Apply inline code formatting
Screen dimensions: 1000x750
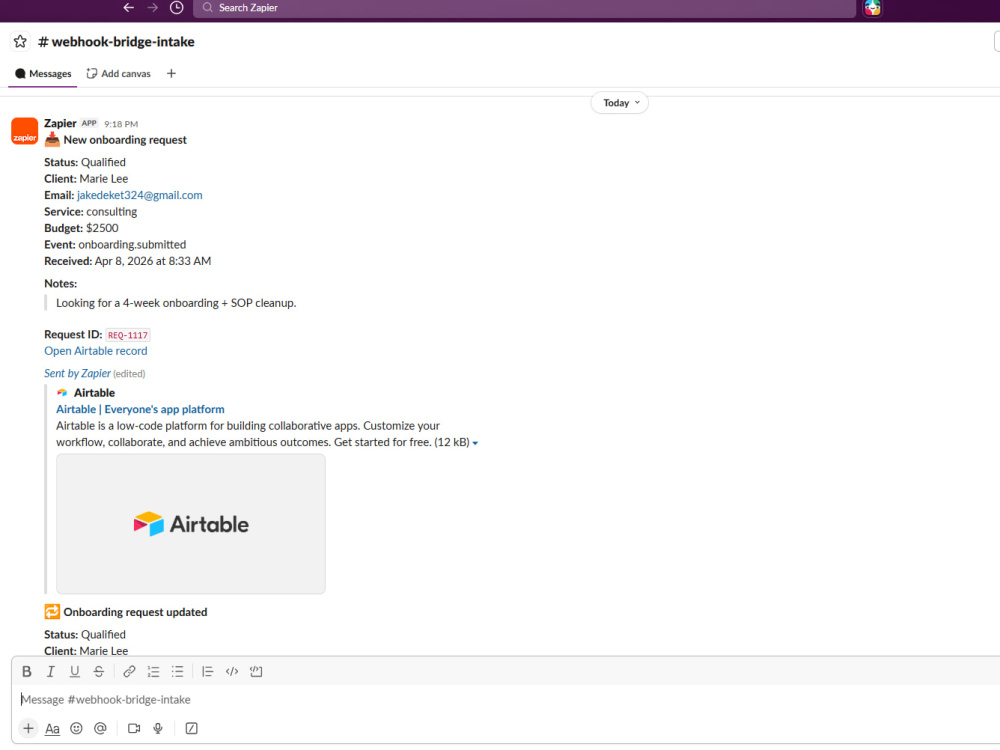[232, 672]
